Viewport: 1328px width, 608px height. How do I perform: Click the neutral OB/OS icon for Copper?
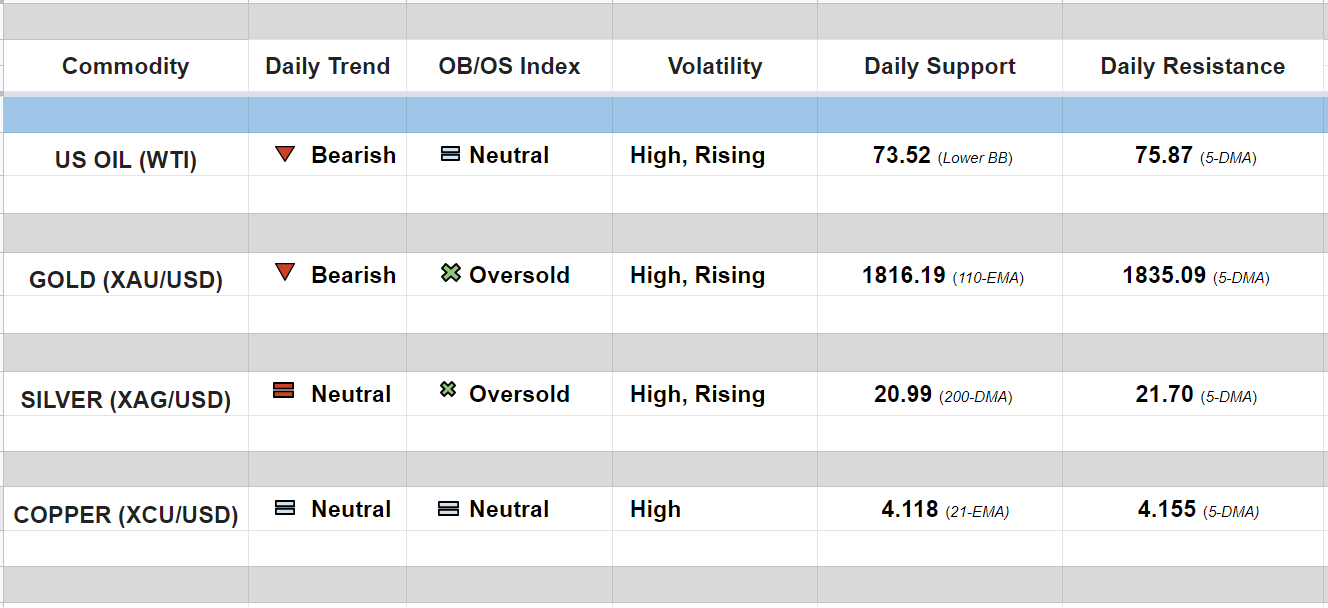coord(449,508)
